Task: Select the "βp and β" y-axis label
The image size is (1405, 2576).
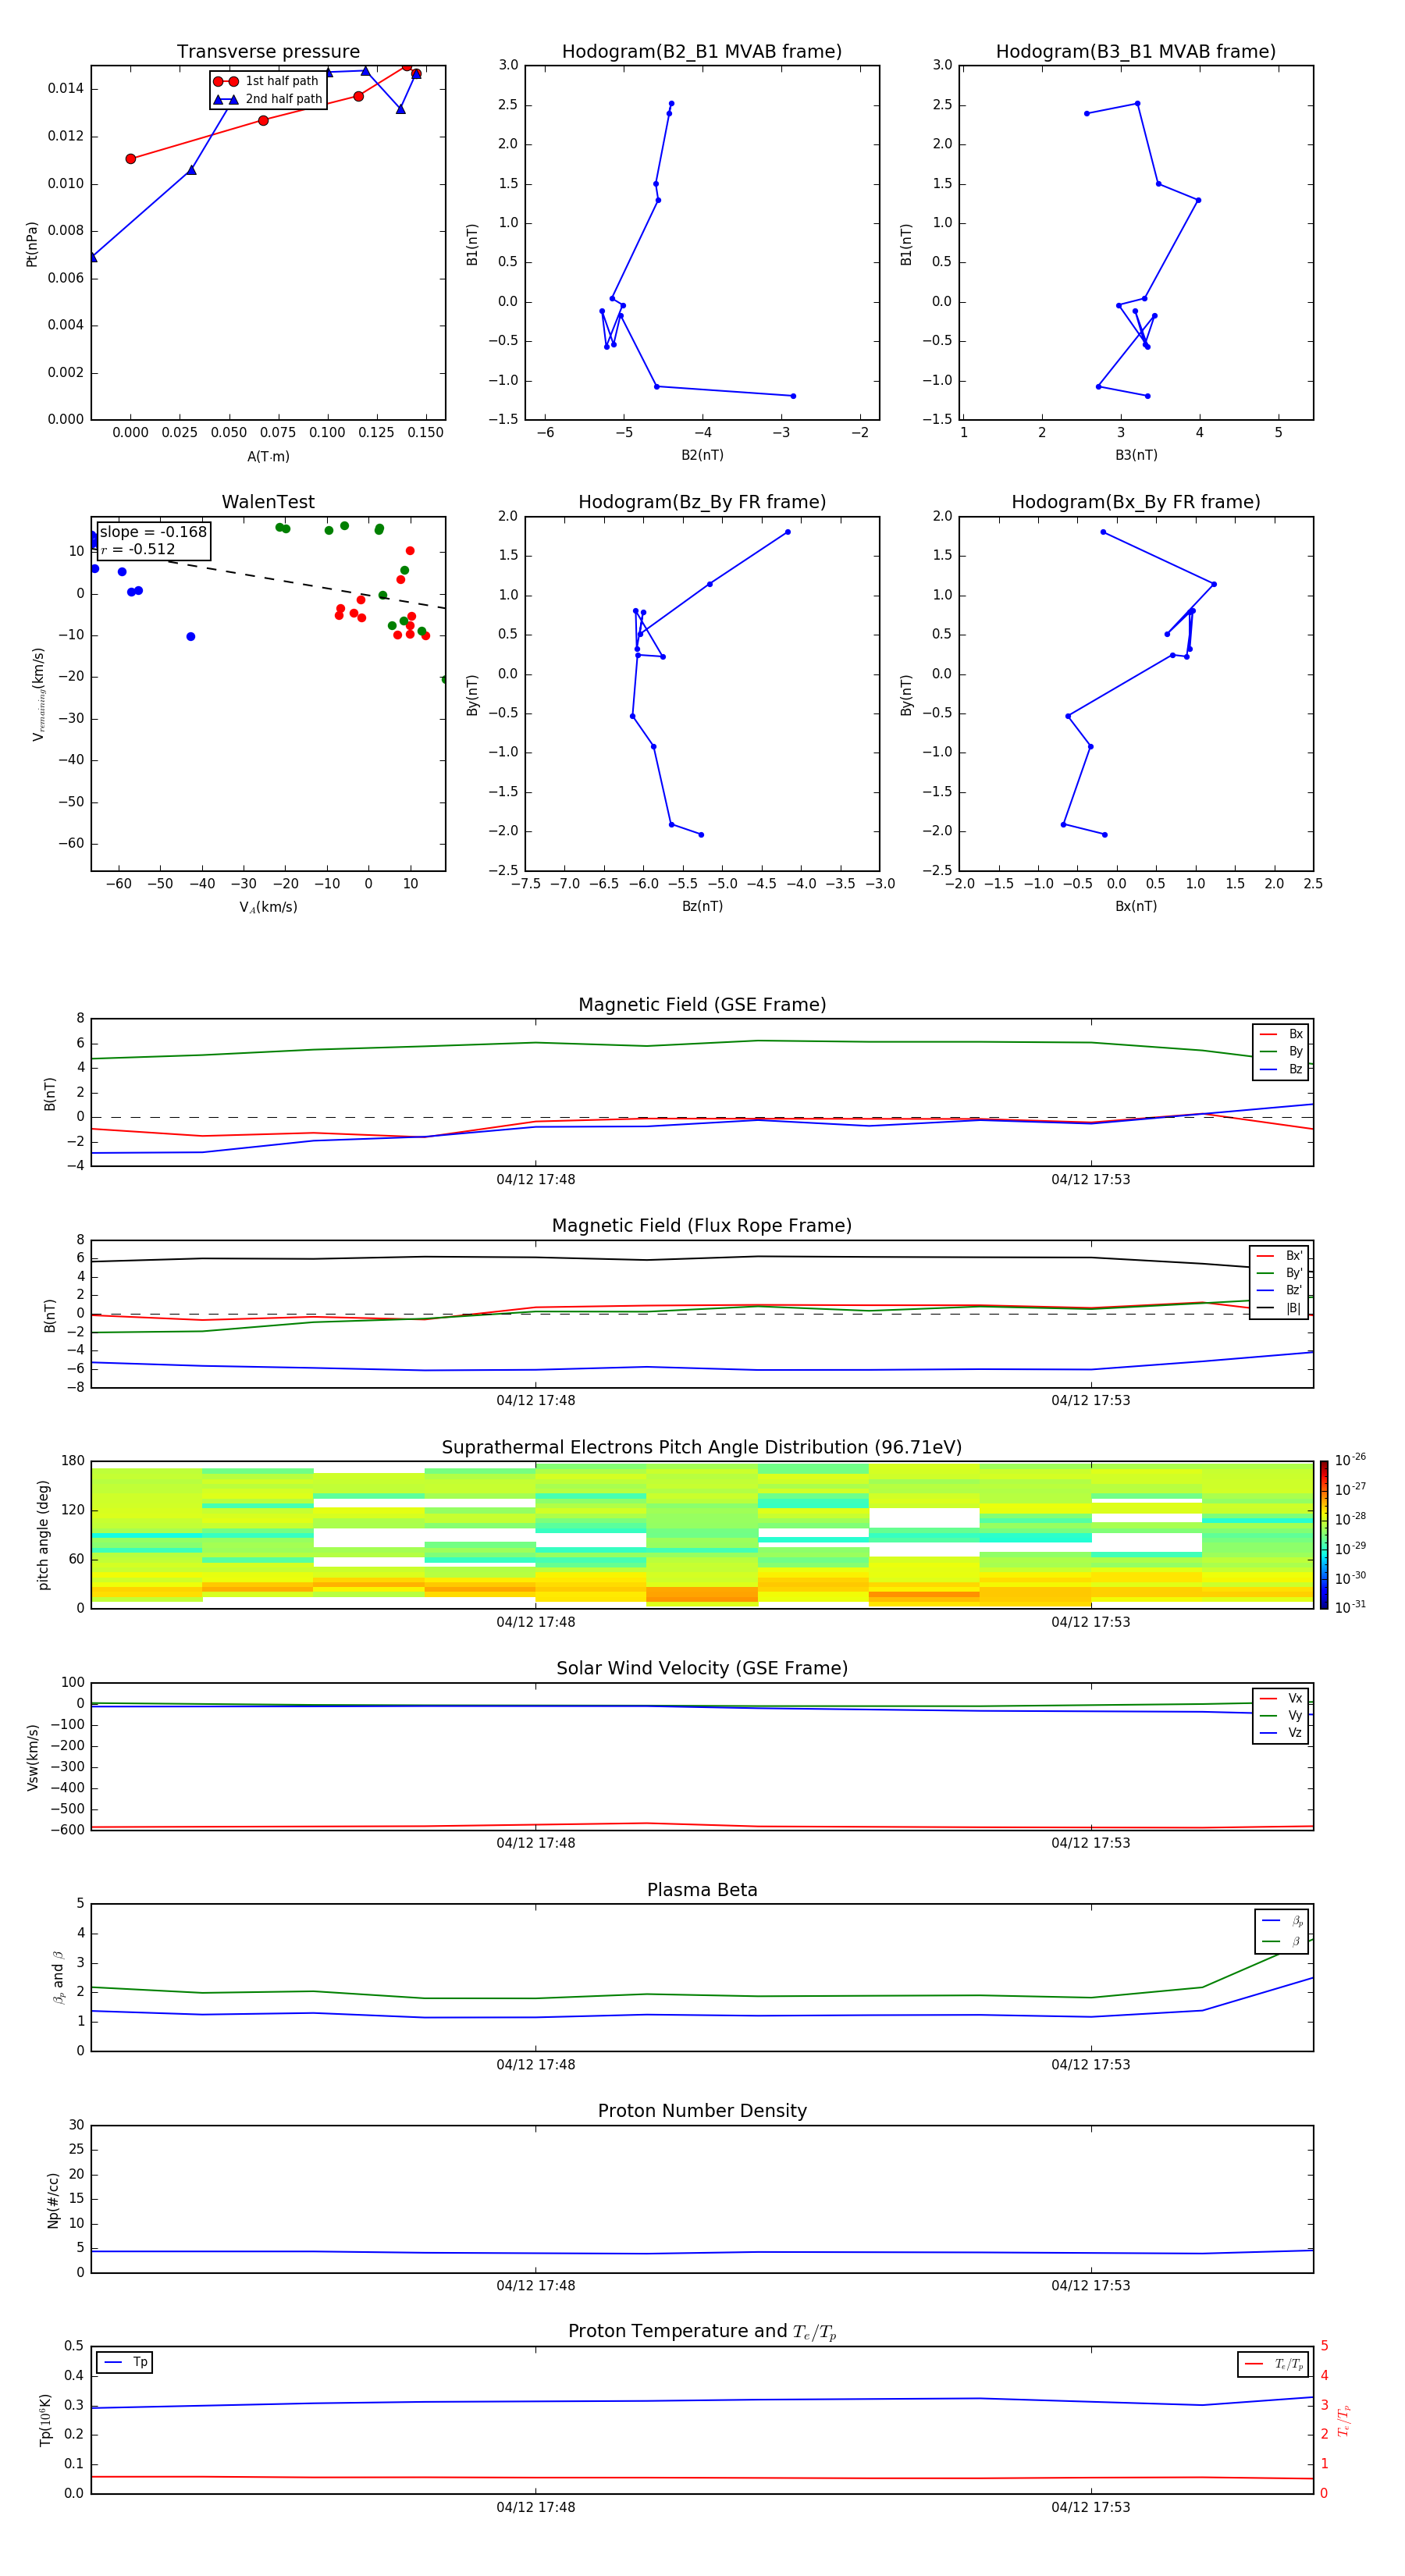Action: [58, 1977]
